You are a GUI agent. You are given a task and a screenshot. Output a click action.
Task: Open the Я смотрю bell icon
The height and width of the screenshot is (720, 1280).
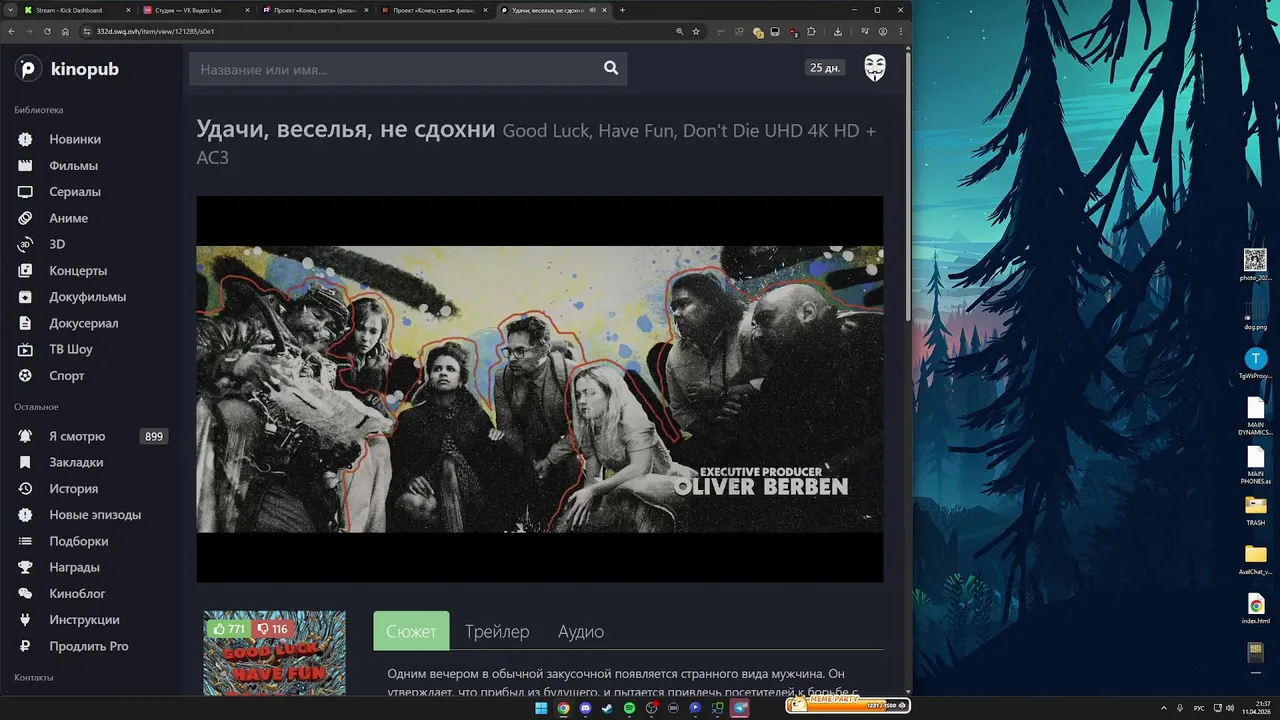point(25,436)
